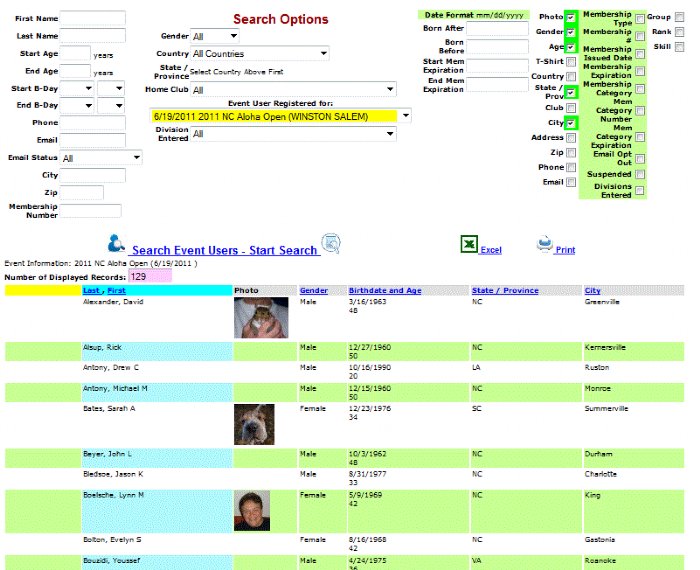The width and height of the screenshot is (700, 570).
Task: Uncheck the City display checkbox
Action: [x=571, y=123]
